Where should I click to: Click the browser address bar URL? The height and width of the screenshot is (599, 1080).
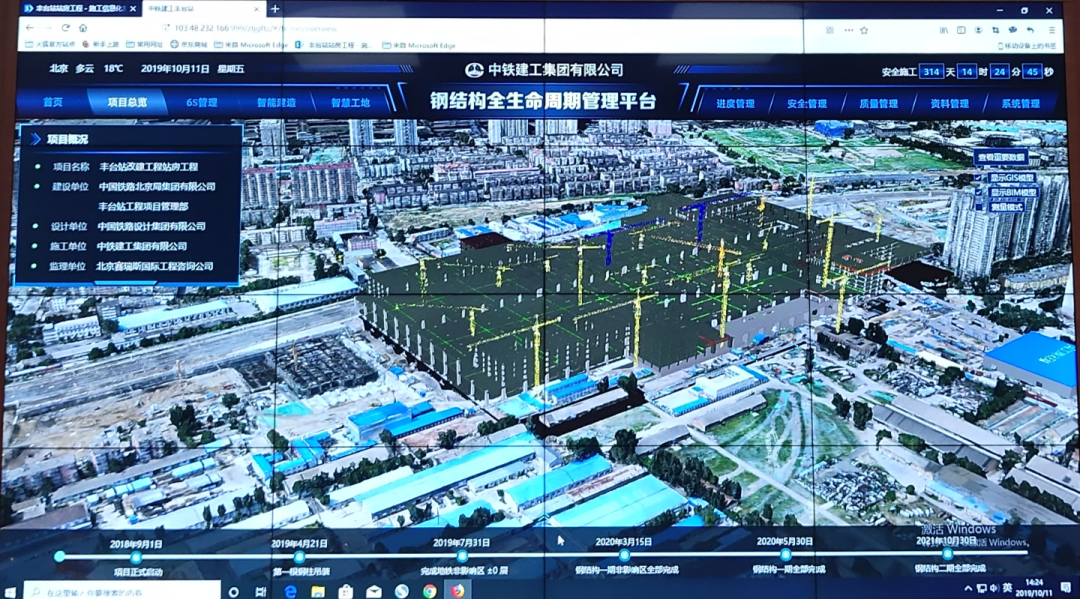(x=256, y=28)
